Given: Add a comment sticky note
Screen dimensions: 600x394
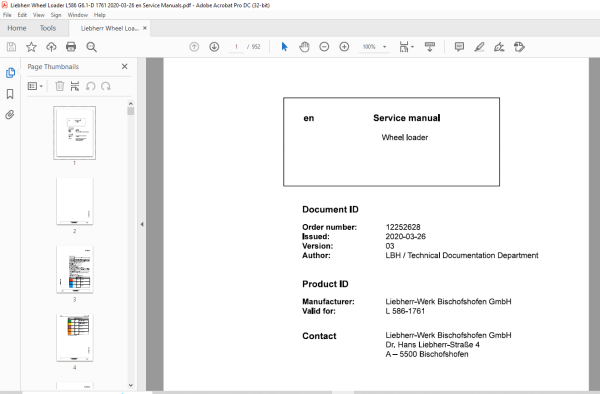Looking at the screenshot, I should tap(459, 47).
